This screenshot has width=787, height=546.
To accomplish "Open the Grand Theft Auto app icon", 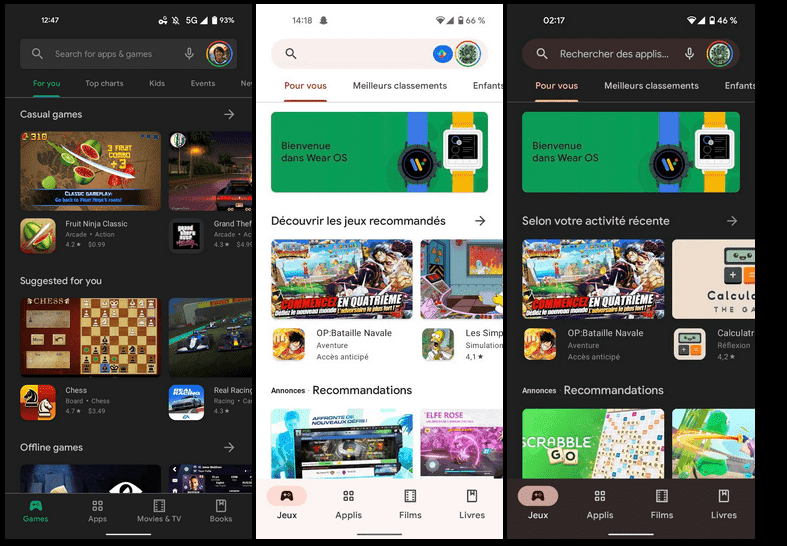I will tap(186, 235).
